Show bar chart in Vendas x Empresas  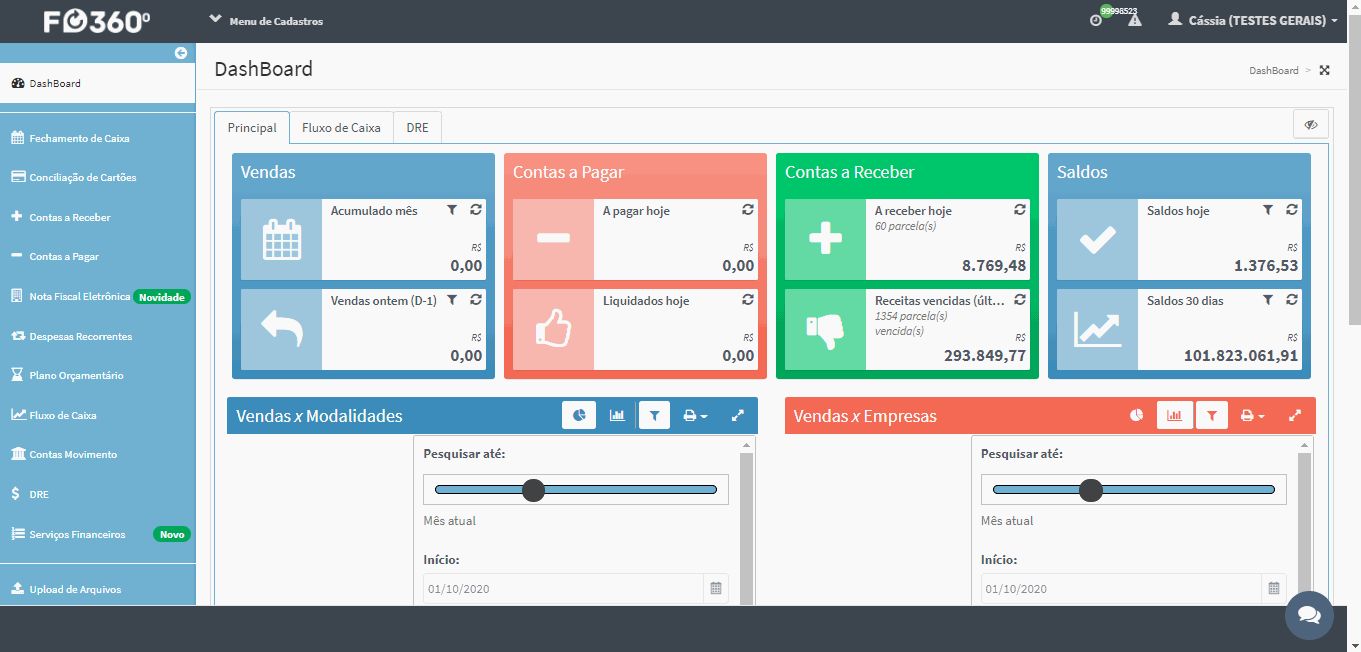pyautogui.click(x=1174, y=415)
